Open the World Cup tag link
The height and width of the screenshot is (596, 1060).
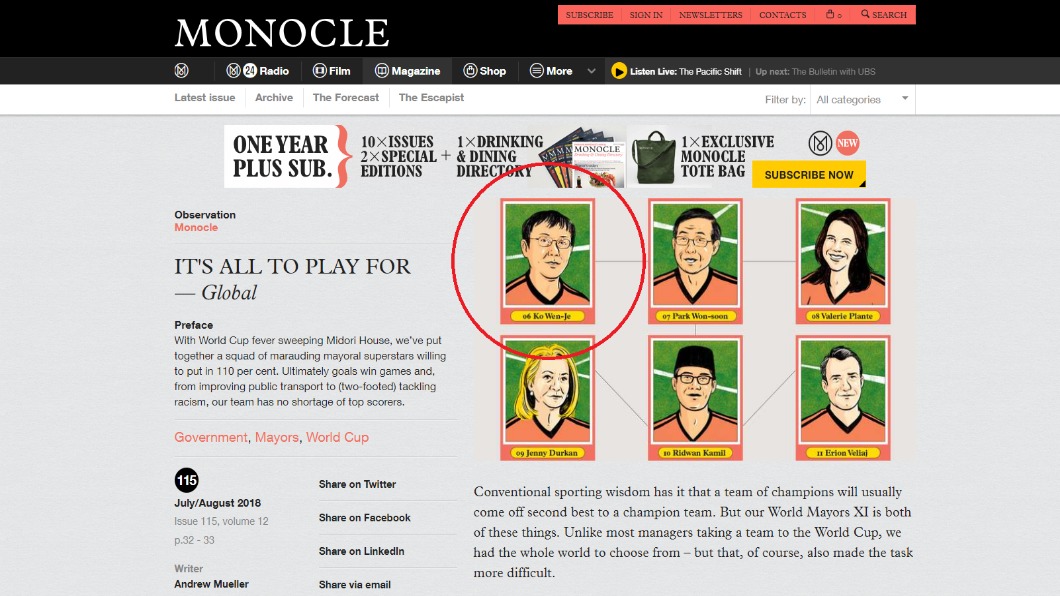pos(337,437)
